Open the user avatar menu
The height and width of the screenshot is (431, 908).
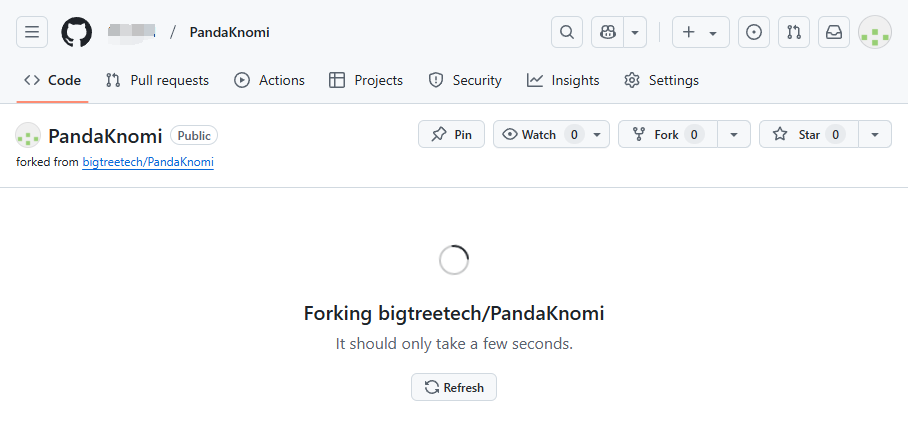875,32
